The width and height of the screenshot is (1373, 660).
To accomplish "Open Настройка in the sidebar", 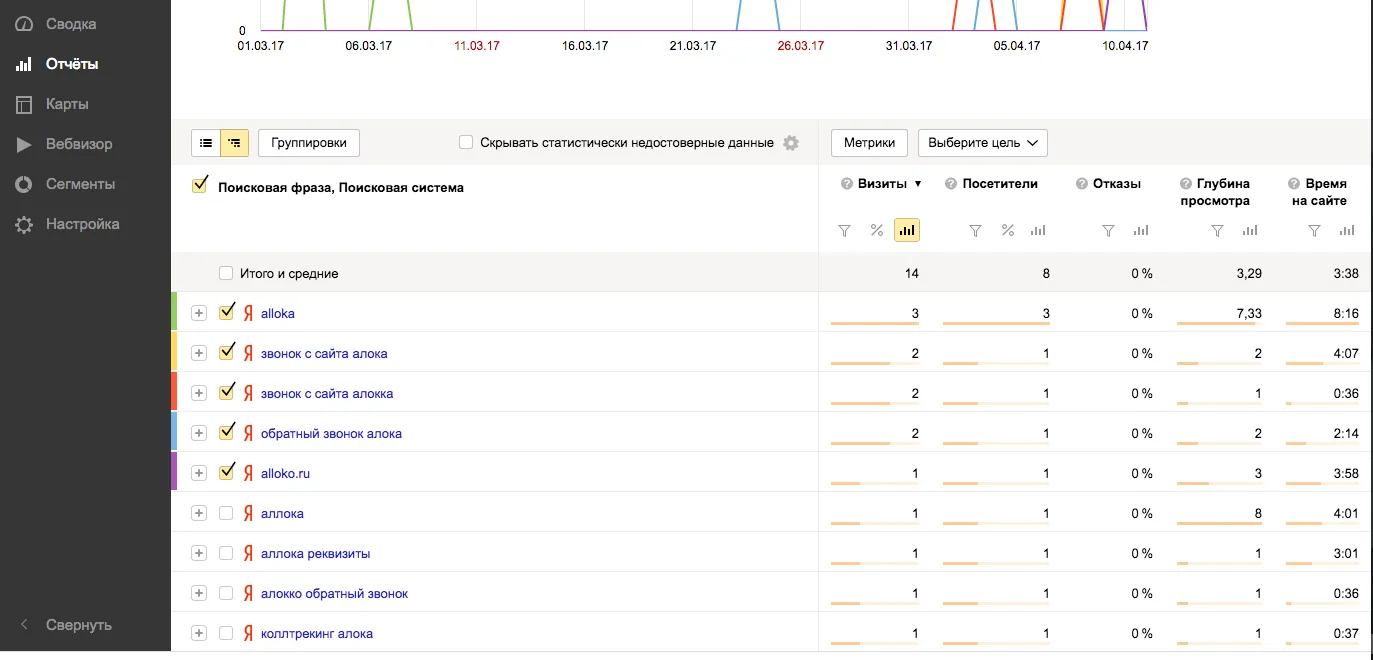I will (x=82, y=224).
